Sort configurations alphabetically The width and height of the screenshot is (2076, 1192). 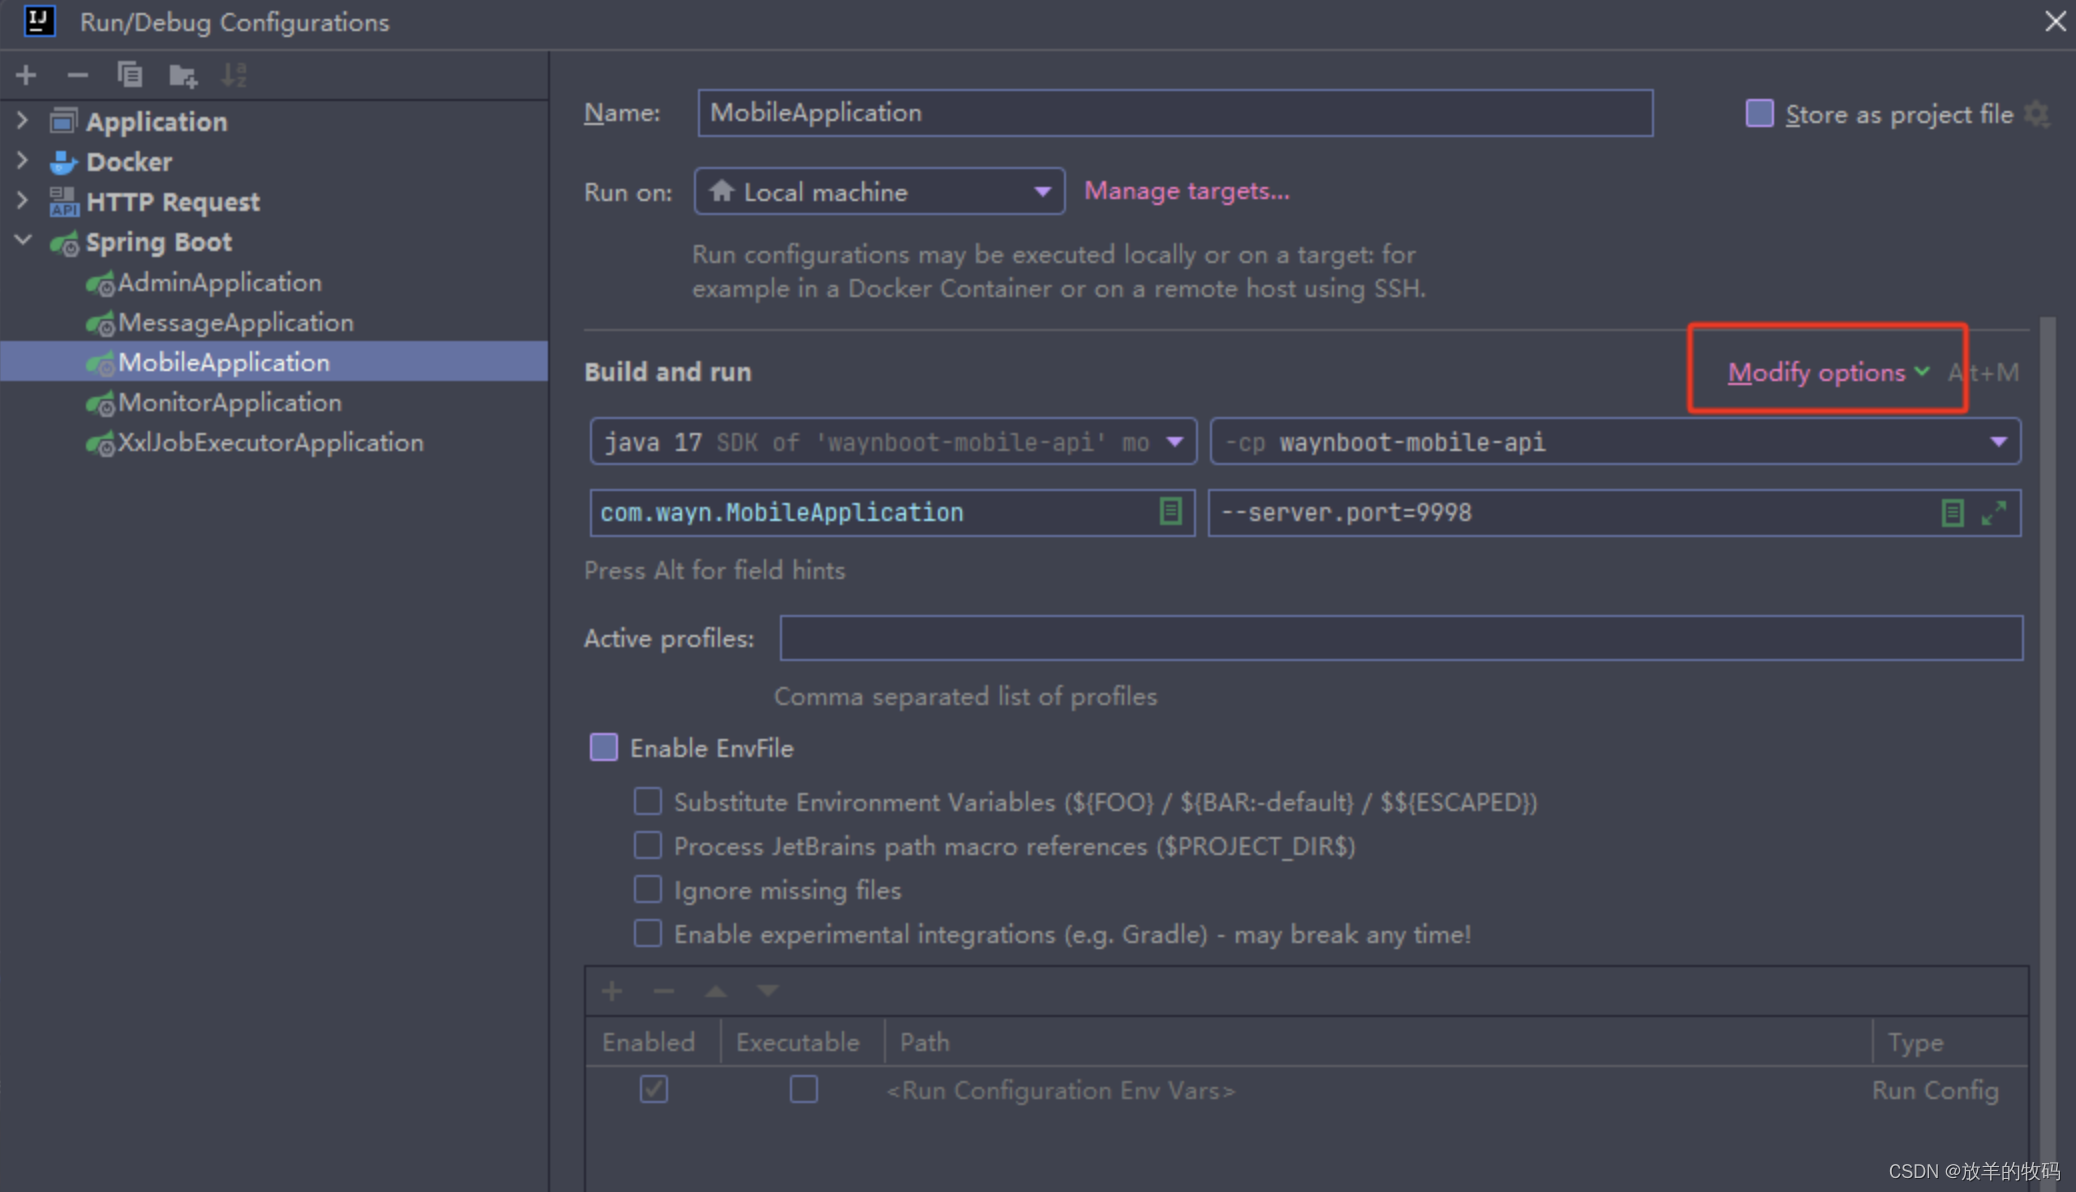[234, 74]
